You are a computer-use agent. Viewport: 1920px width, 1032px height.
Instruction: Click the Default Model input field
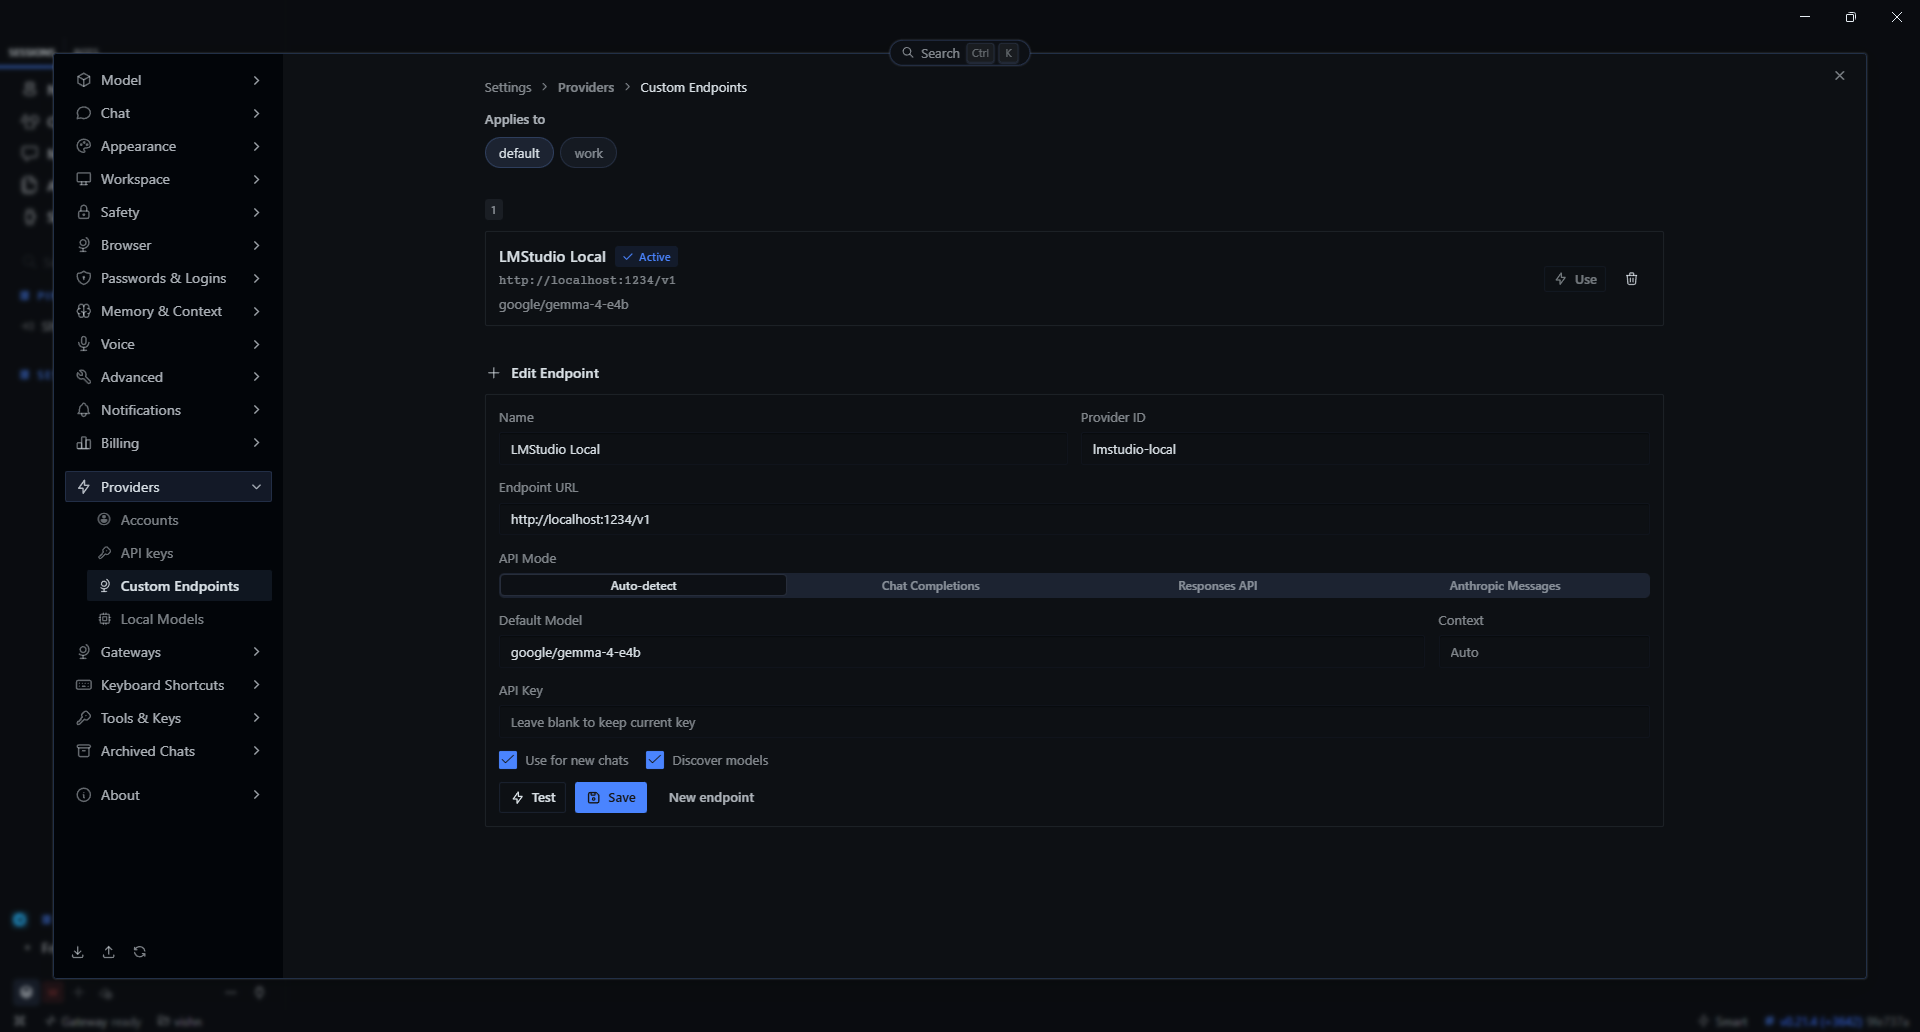pos(962,652)
